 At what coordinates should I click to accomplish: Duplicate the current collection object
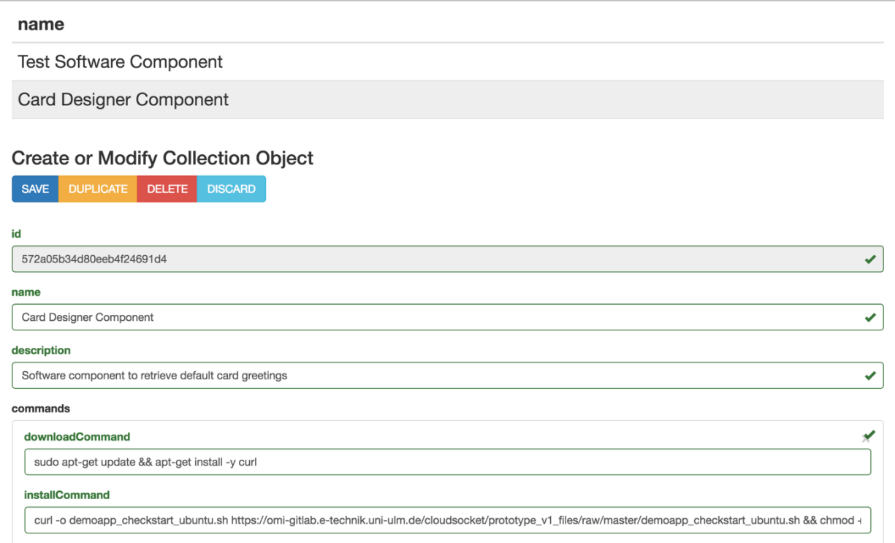pyautogui.click(x=98, y=189)
